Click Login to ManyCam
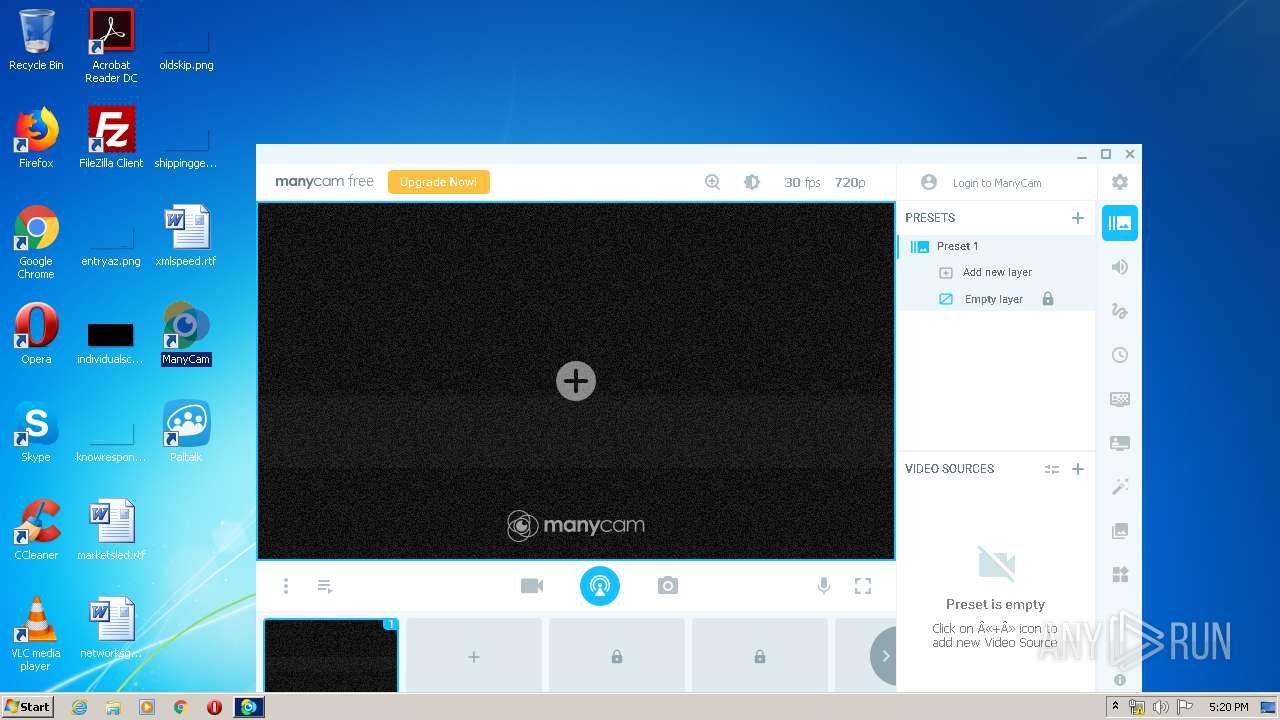1280x720 pixels. (x=997, y=183)
